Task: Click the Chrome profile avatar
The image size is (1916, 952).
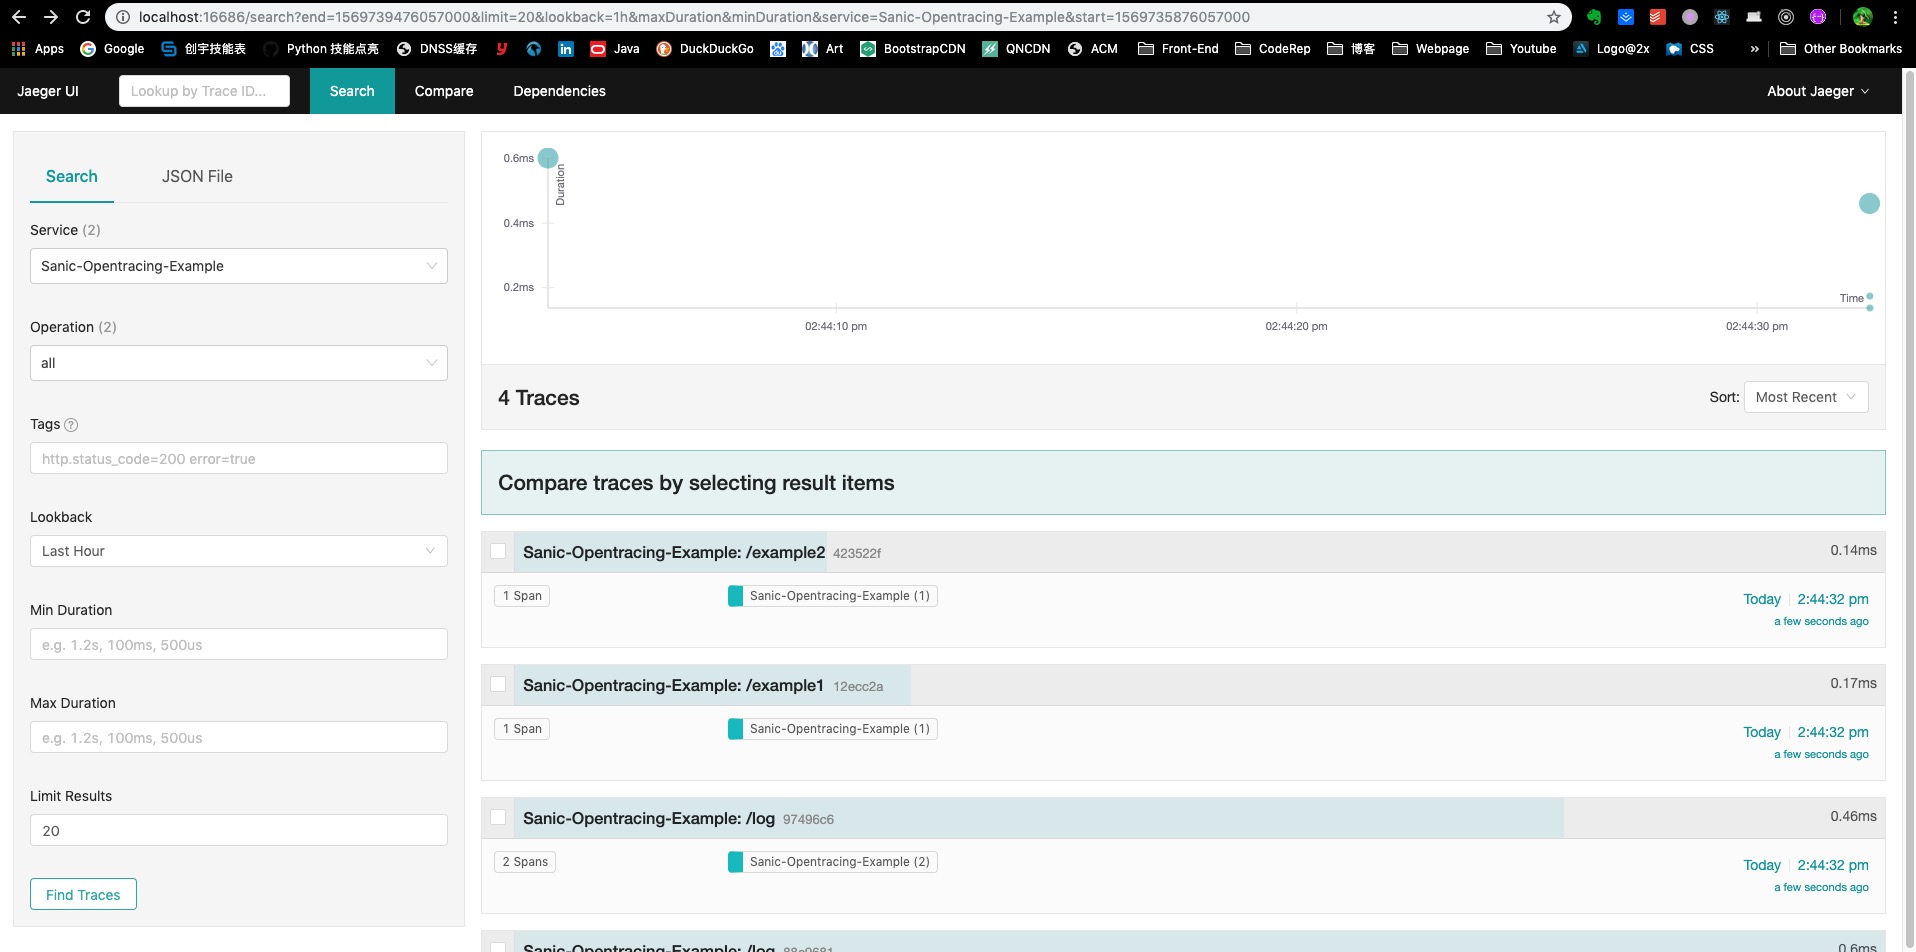Action: (x=1862, y=17)
